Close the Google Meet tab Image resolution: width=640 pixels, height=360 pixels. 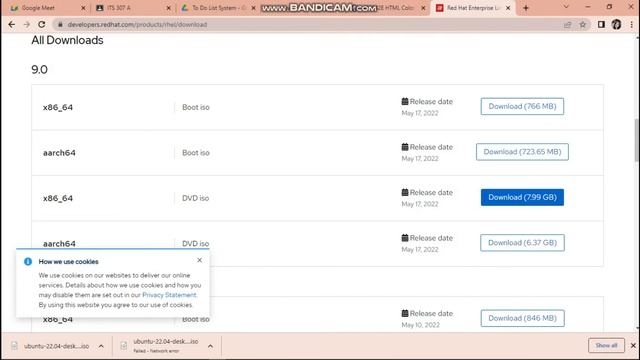83,8
